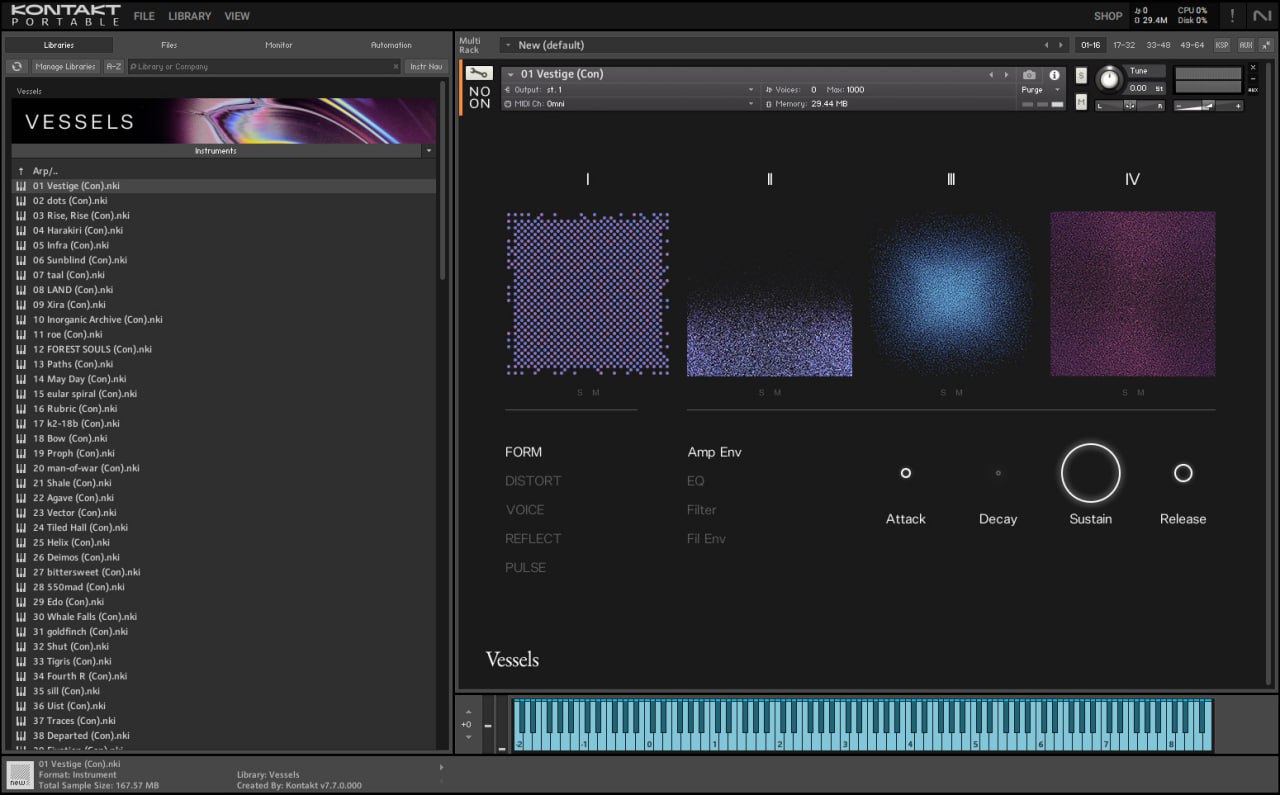This screenshot has height=795, width=1280.
Task: Click the Manage Libraries button
Action: point(65,67)
